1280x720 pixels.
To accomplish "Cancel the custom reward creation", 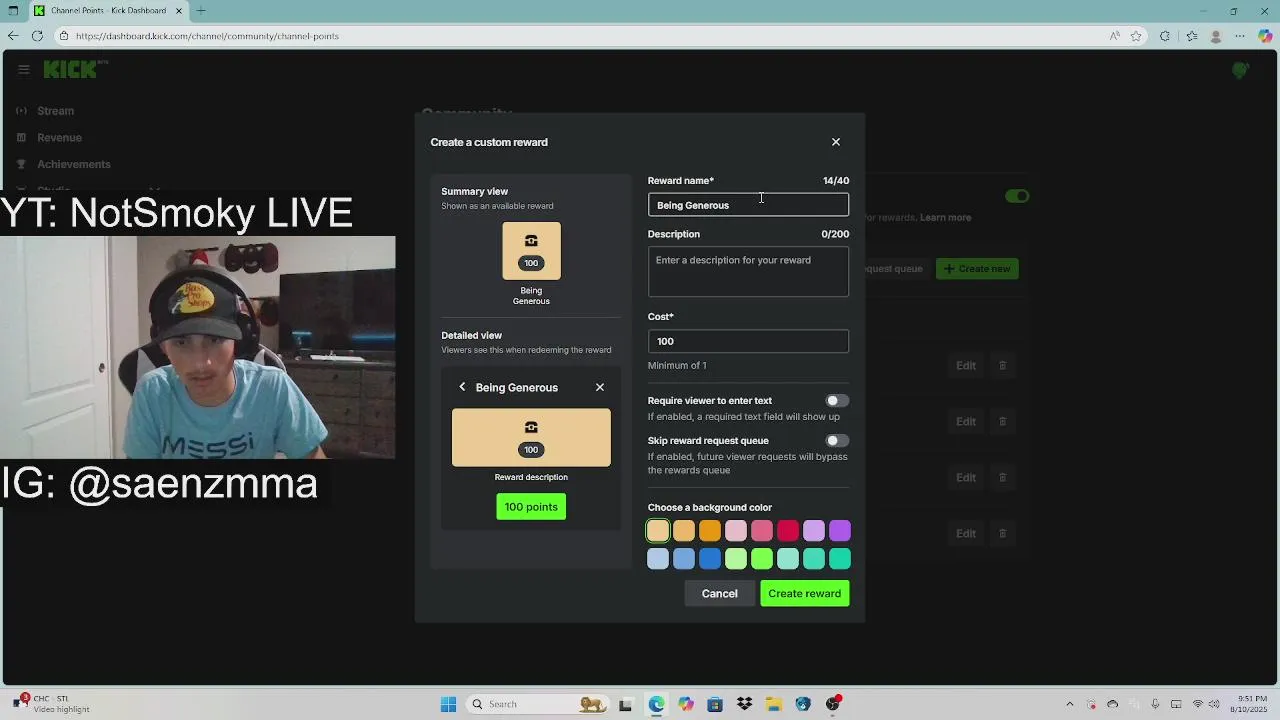I will tap(719, 594).
